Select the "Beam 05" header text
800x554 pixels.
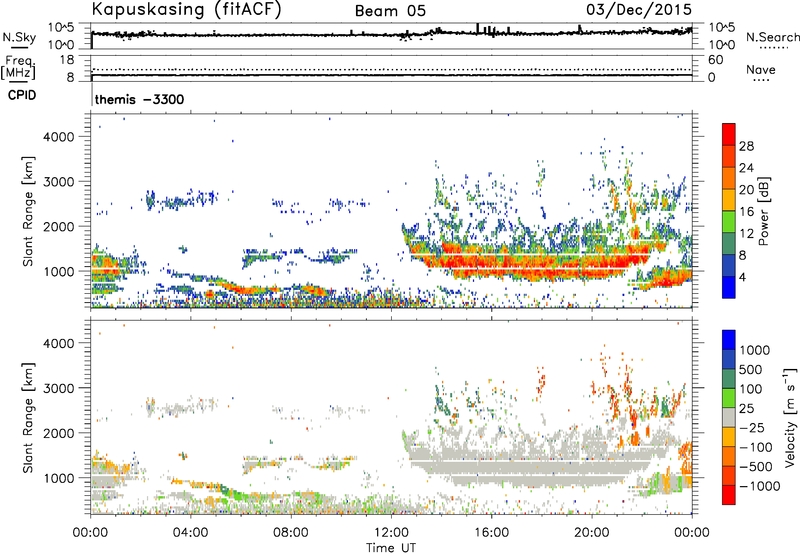coord(390,11)
